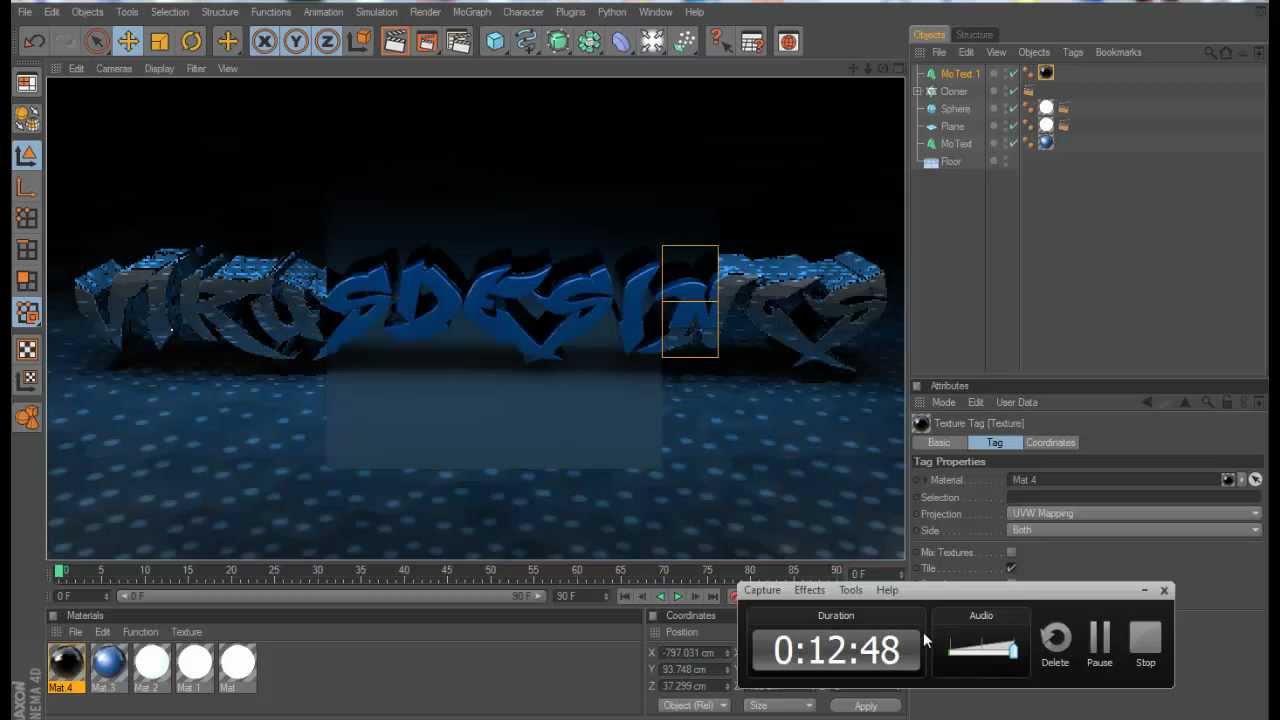Open Render Settings icon
This screenshot has height=720, width=1280.
point(459,42)
